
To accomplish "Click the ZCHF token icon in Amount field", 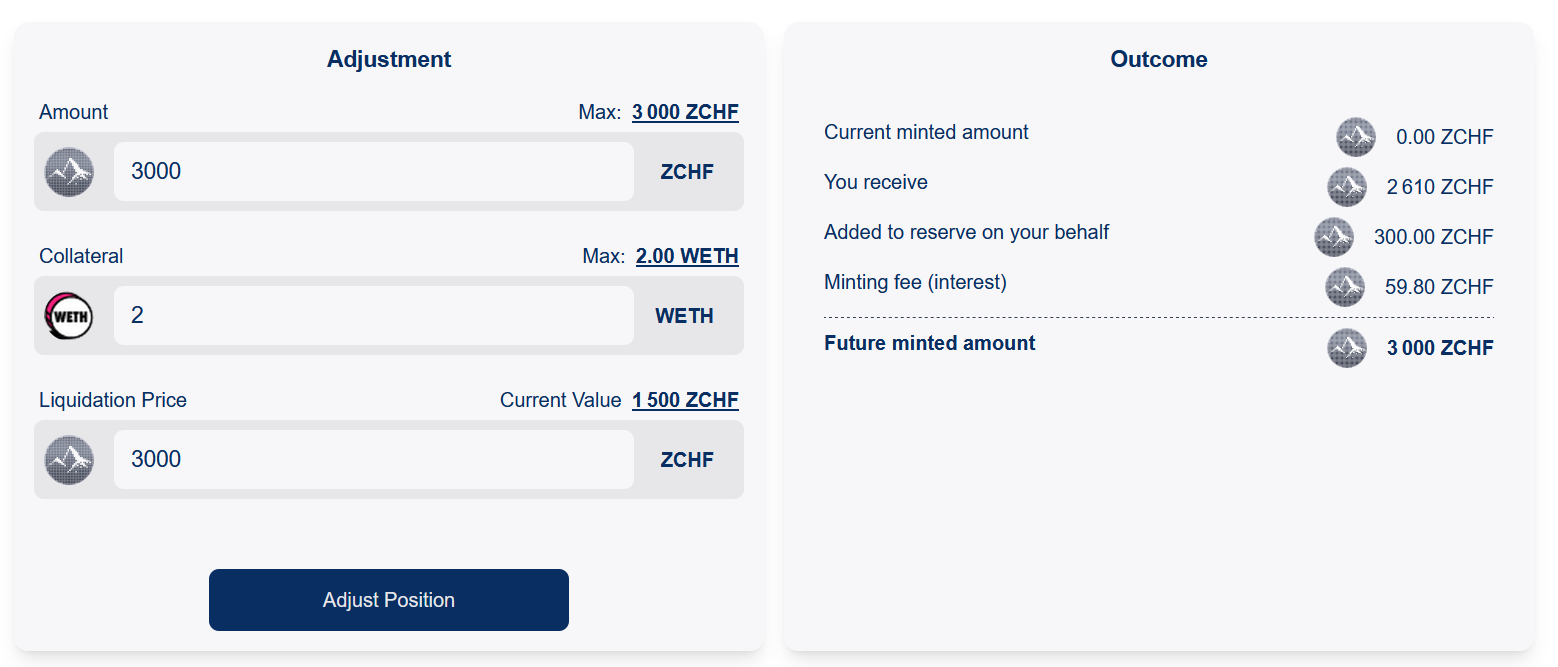I will tap(69, 172).
